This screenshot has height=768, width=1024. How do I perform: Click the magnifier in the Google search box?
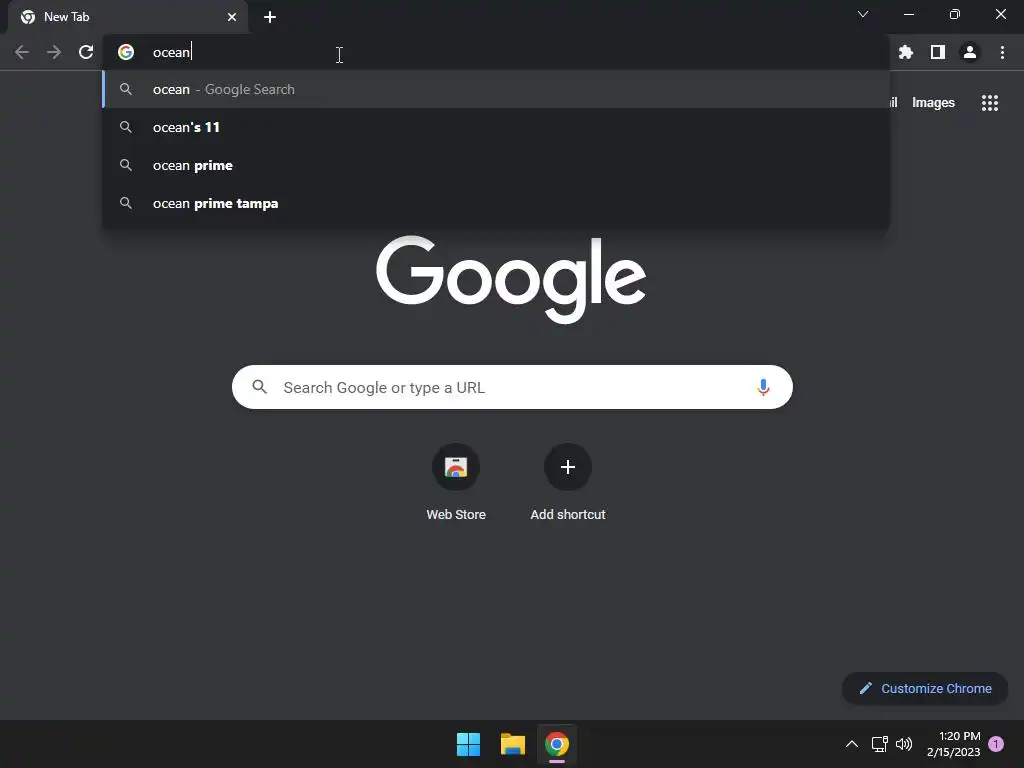click(x=260, y=387)
